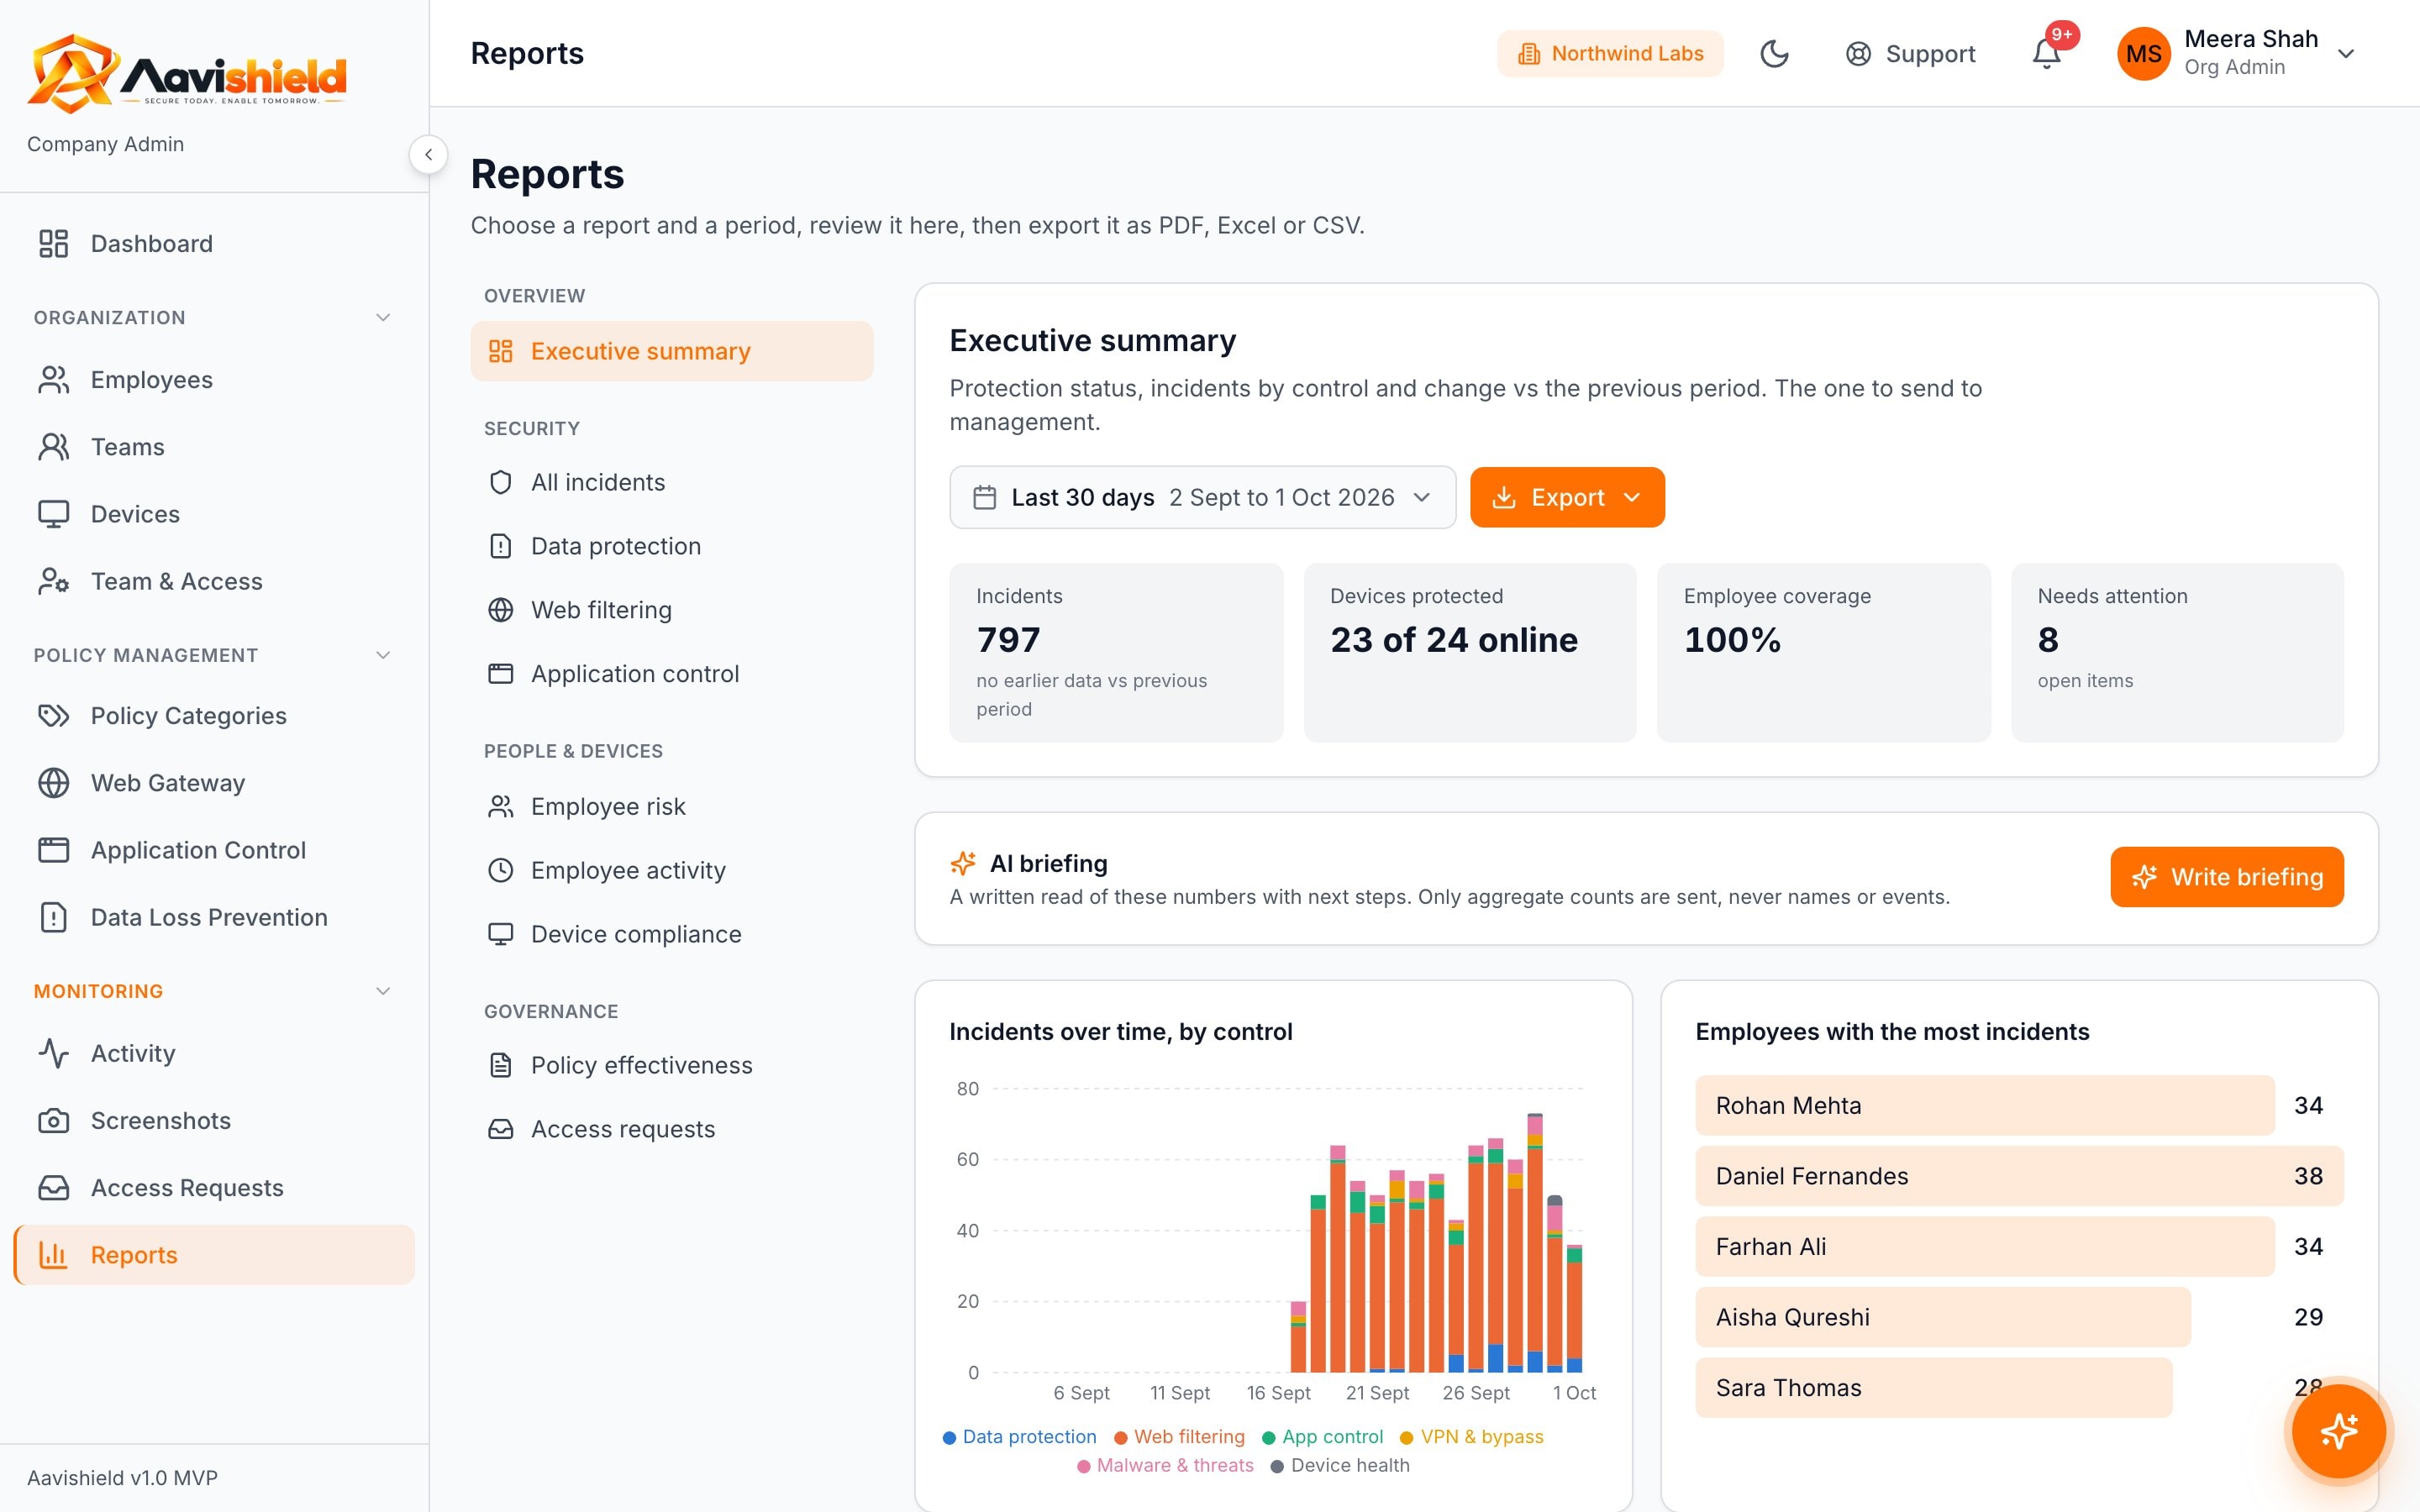Toggle the Web filtering chart legend
This screenshot has height=1512, width=2420.
[1179, 1437]
